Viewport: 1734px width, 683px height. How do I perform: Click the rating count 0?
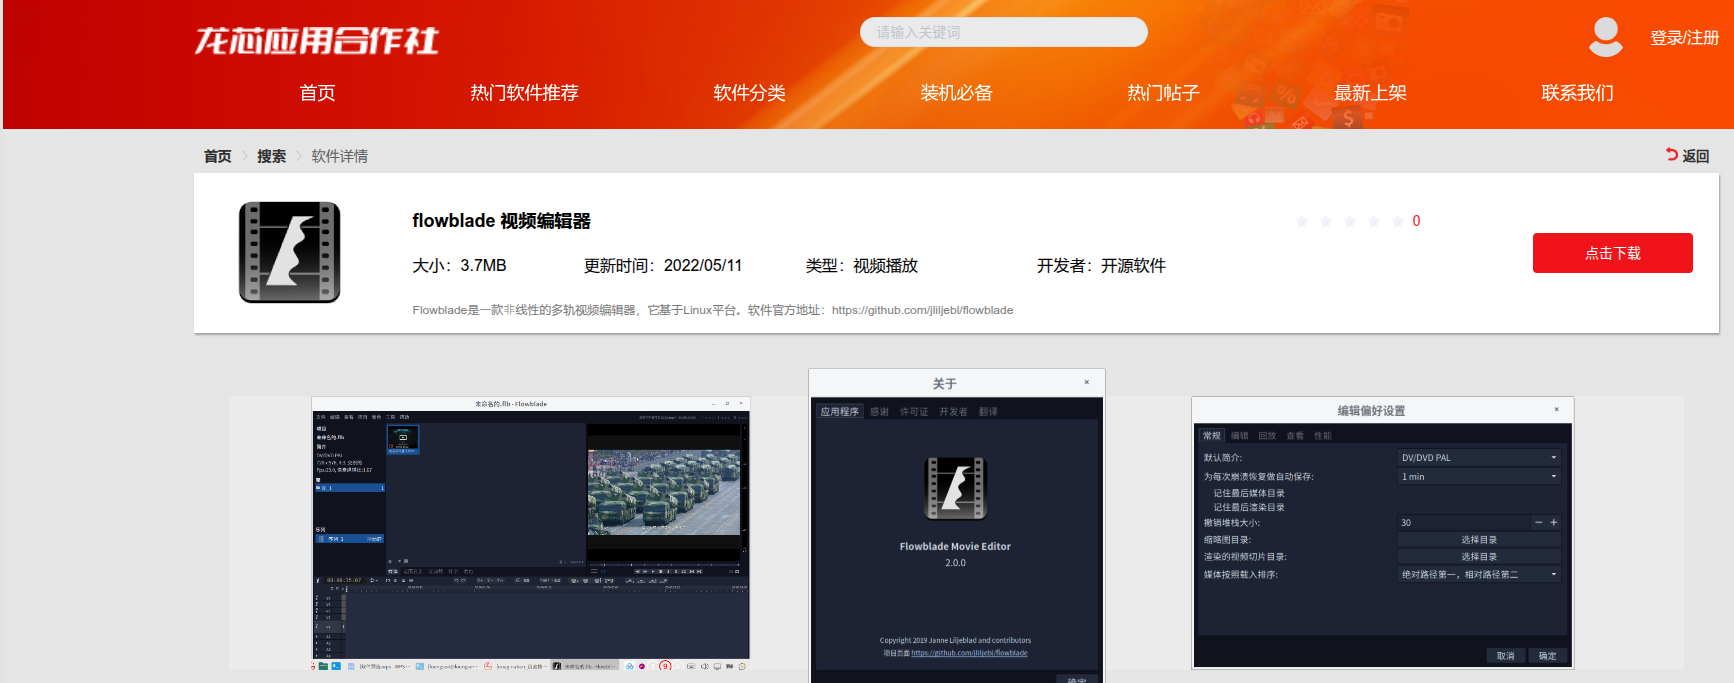1416,221
